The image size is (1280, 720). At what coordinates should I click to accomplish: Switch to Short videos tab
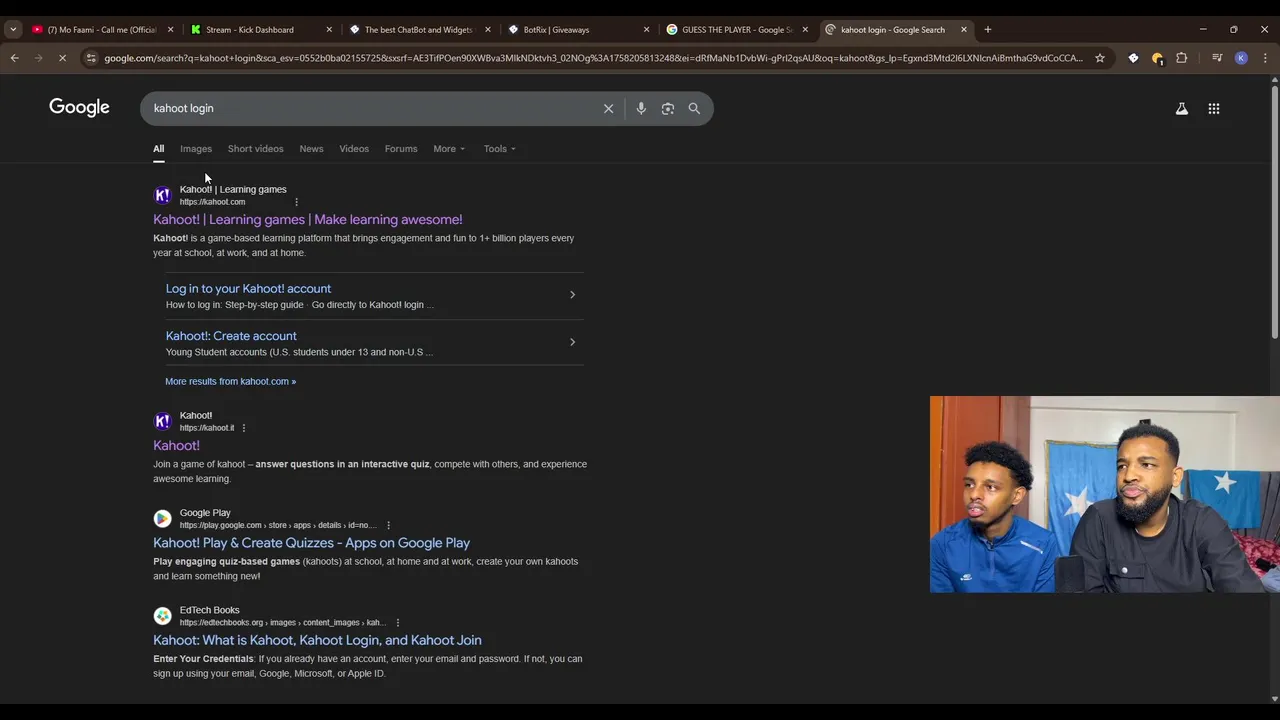[x=255, y=149]
